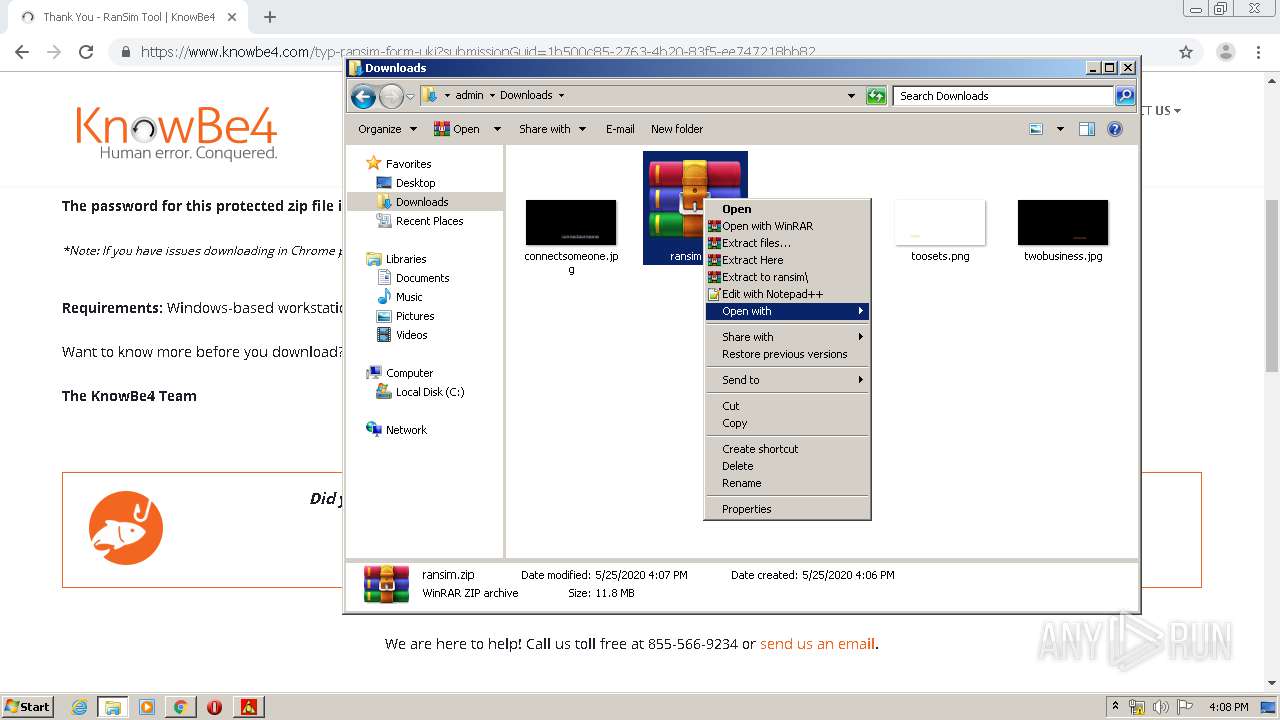
Task: Open Desktop in navigation pane
Action: point(415,183)
